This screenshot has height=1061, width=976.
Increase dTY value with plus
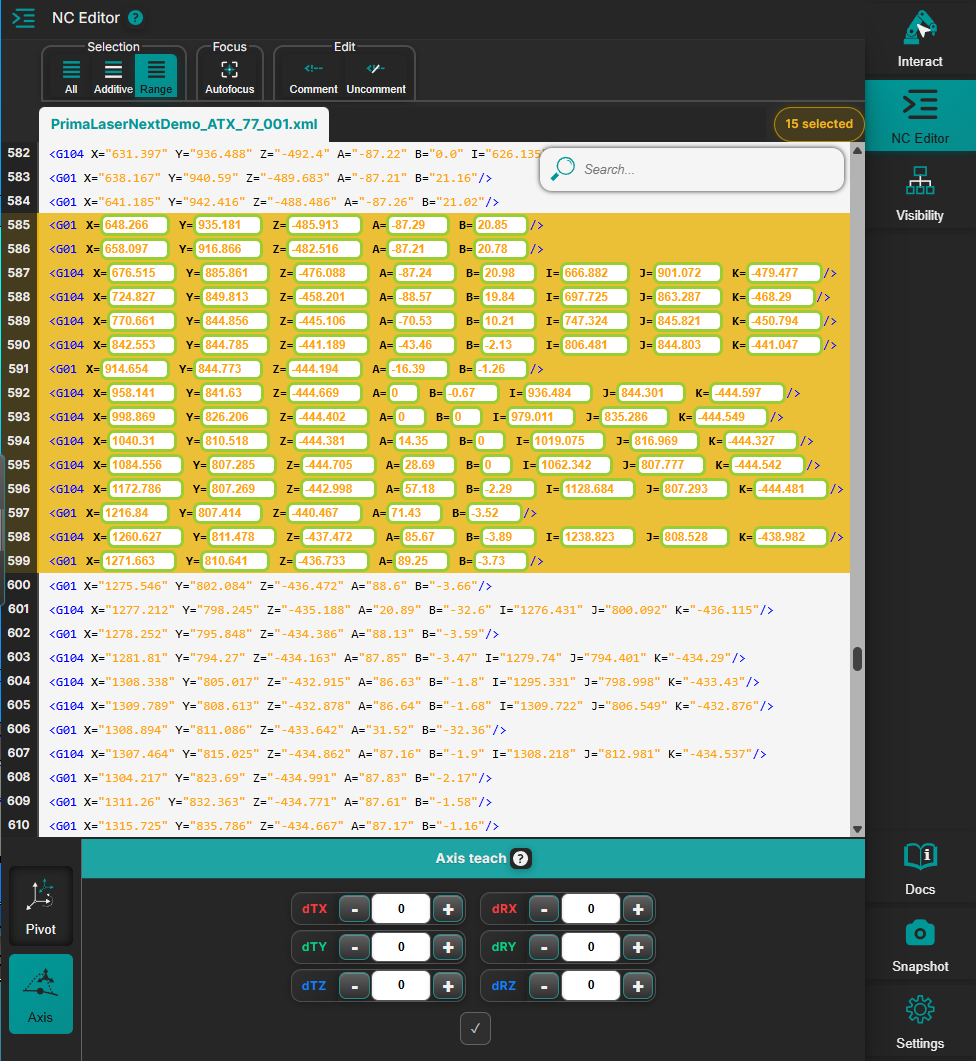point(447,947)
